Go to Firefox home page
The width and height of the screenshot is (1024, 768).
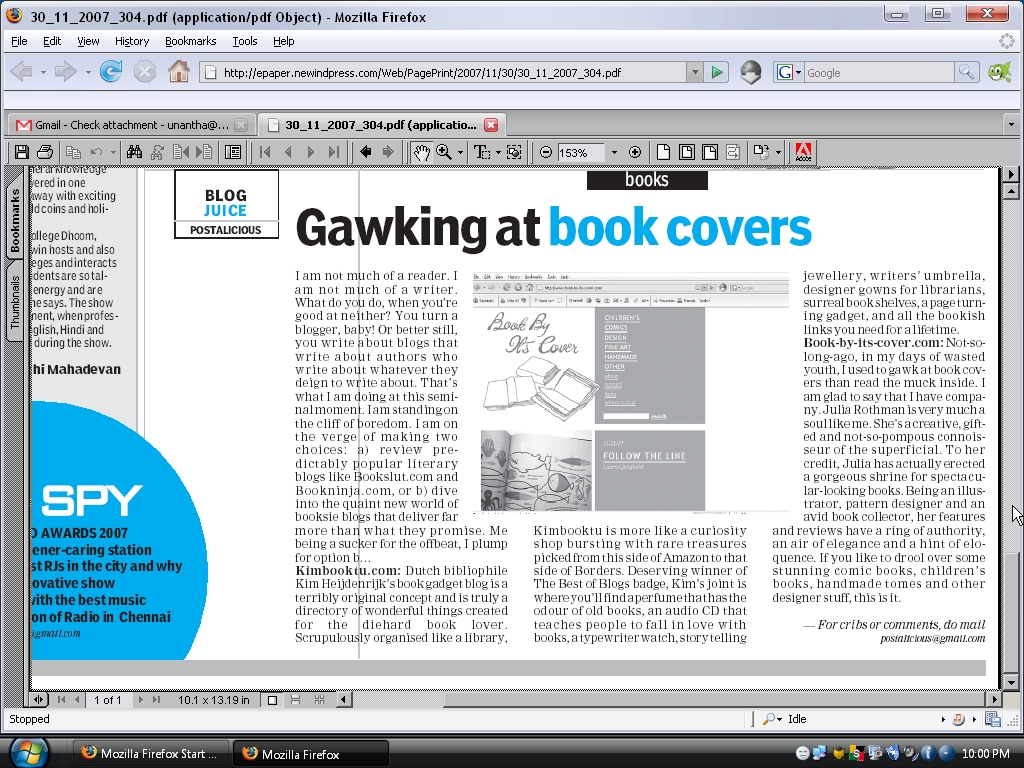(178, 71)
